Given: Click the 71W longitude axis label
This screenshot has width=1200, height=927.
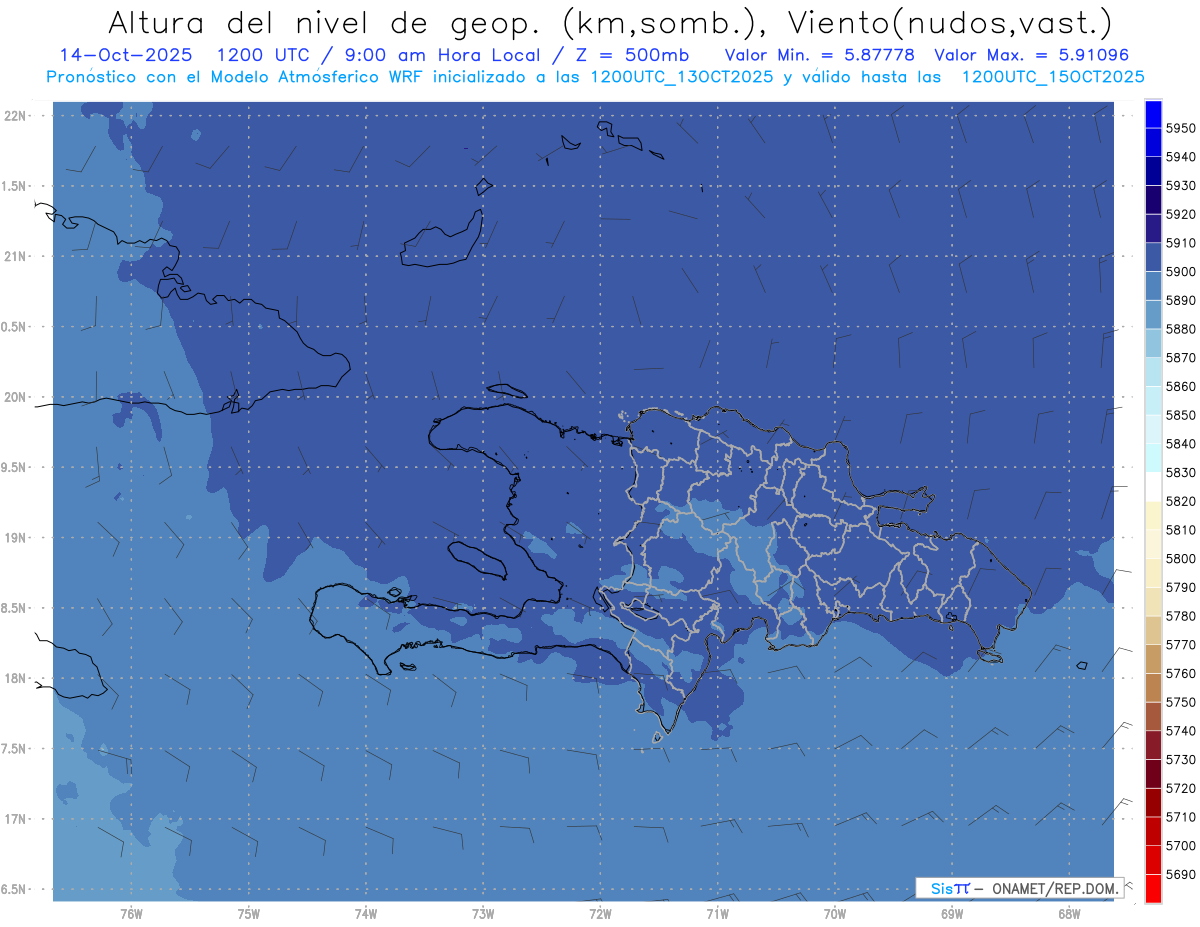Looking at the screenshot, I should 717,914.
